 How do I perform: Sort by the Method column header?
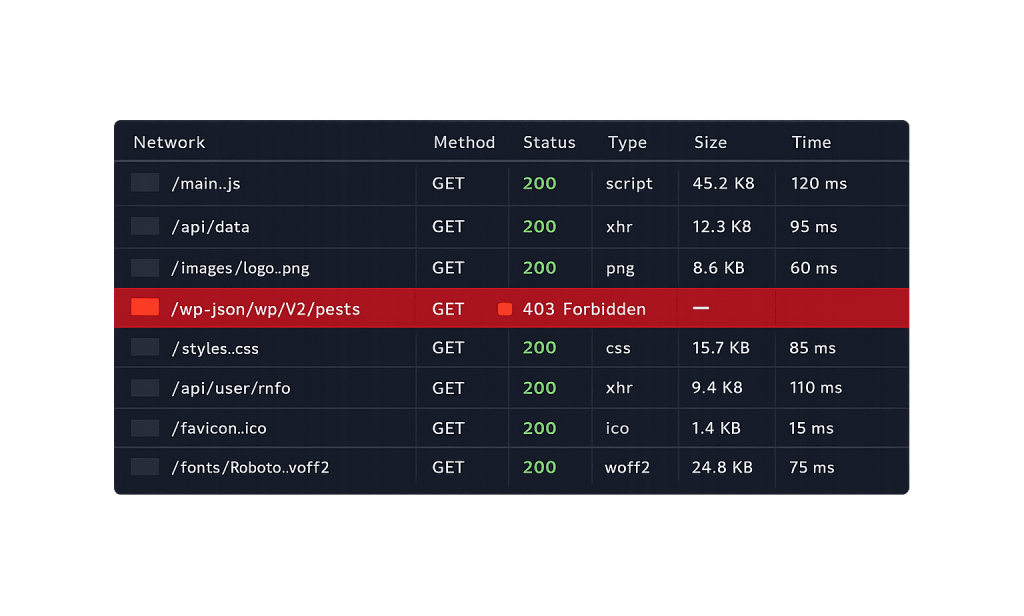[x=464, y=142]
